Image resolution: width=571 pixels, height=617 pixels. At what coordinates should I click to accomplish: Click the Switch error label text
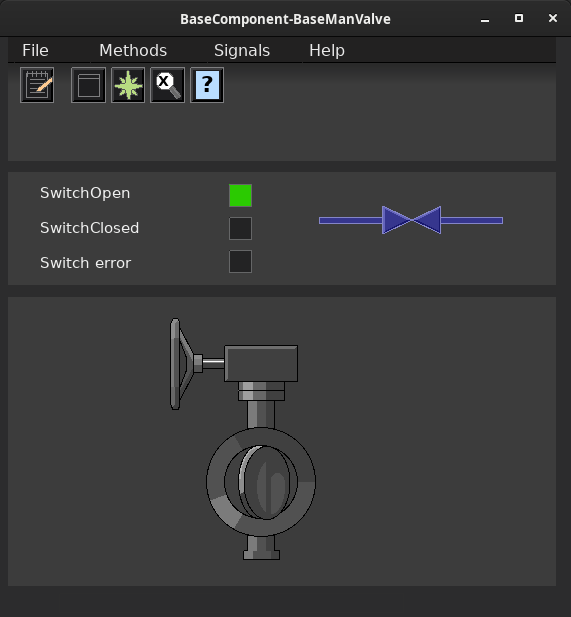coord(85,263)
